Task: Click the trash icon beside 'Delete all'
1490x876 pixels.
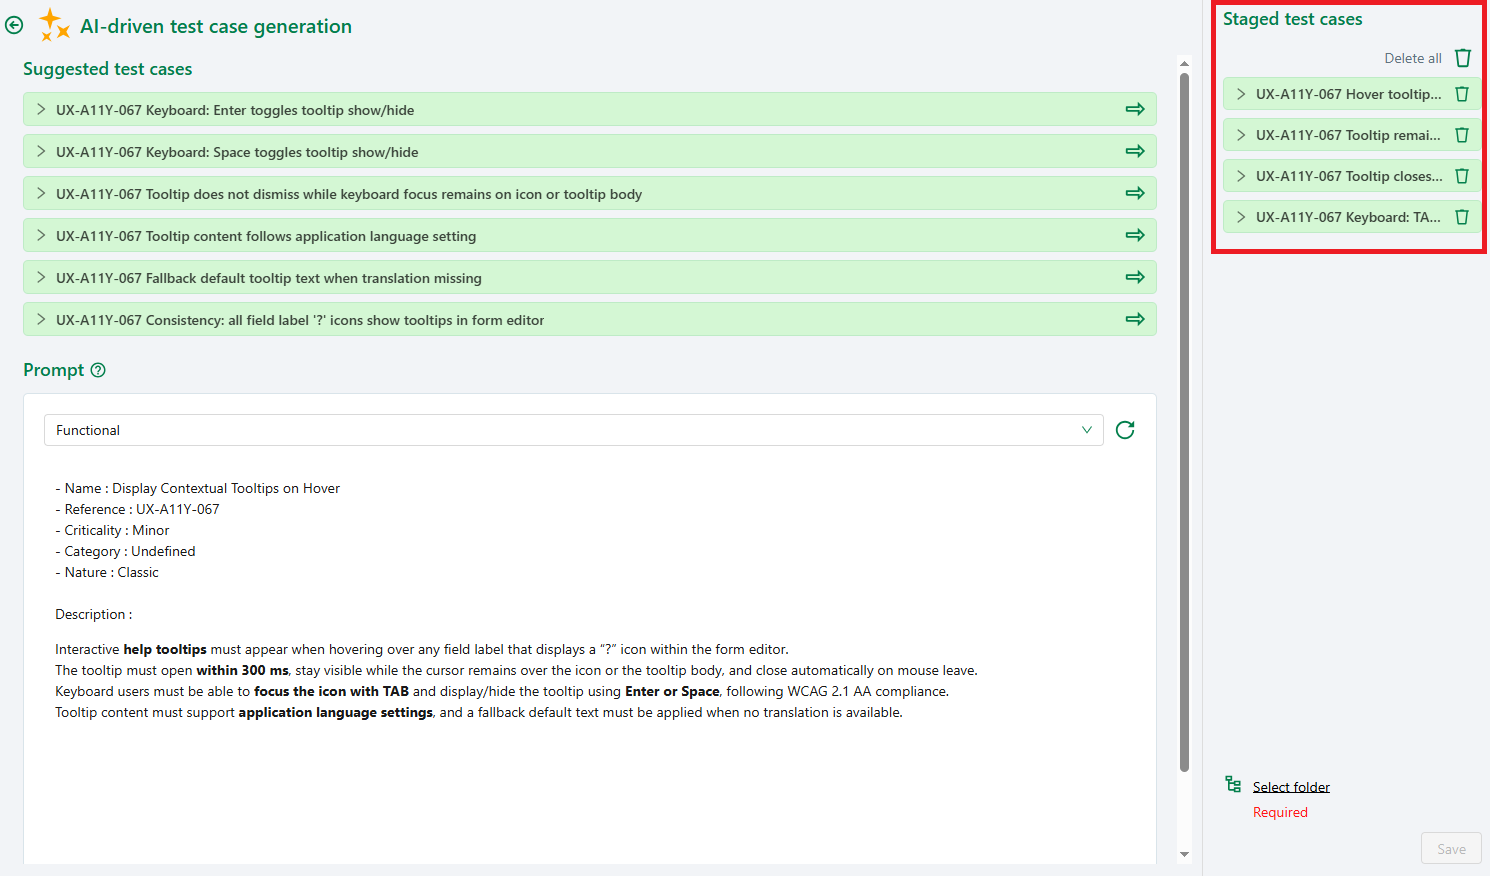Action: click(x=1462, y=57)
